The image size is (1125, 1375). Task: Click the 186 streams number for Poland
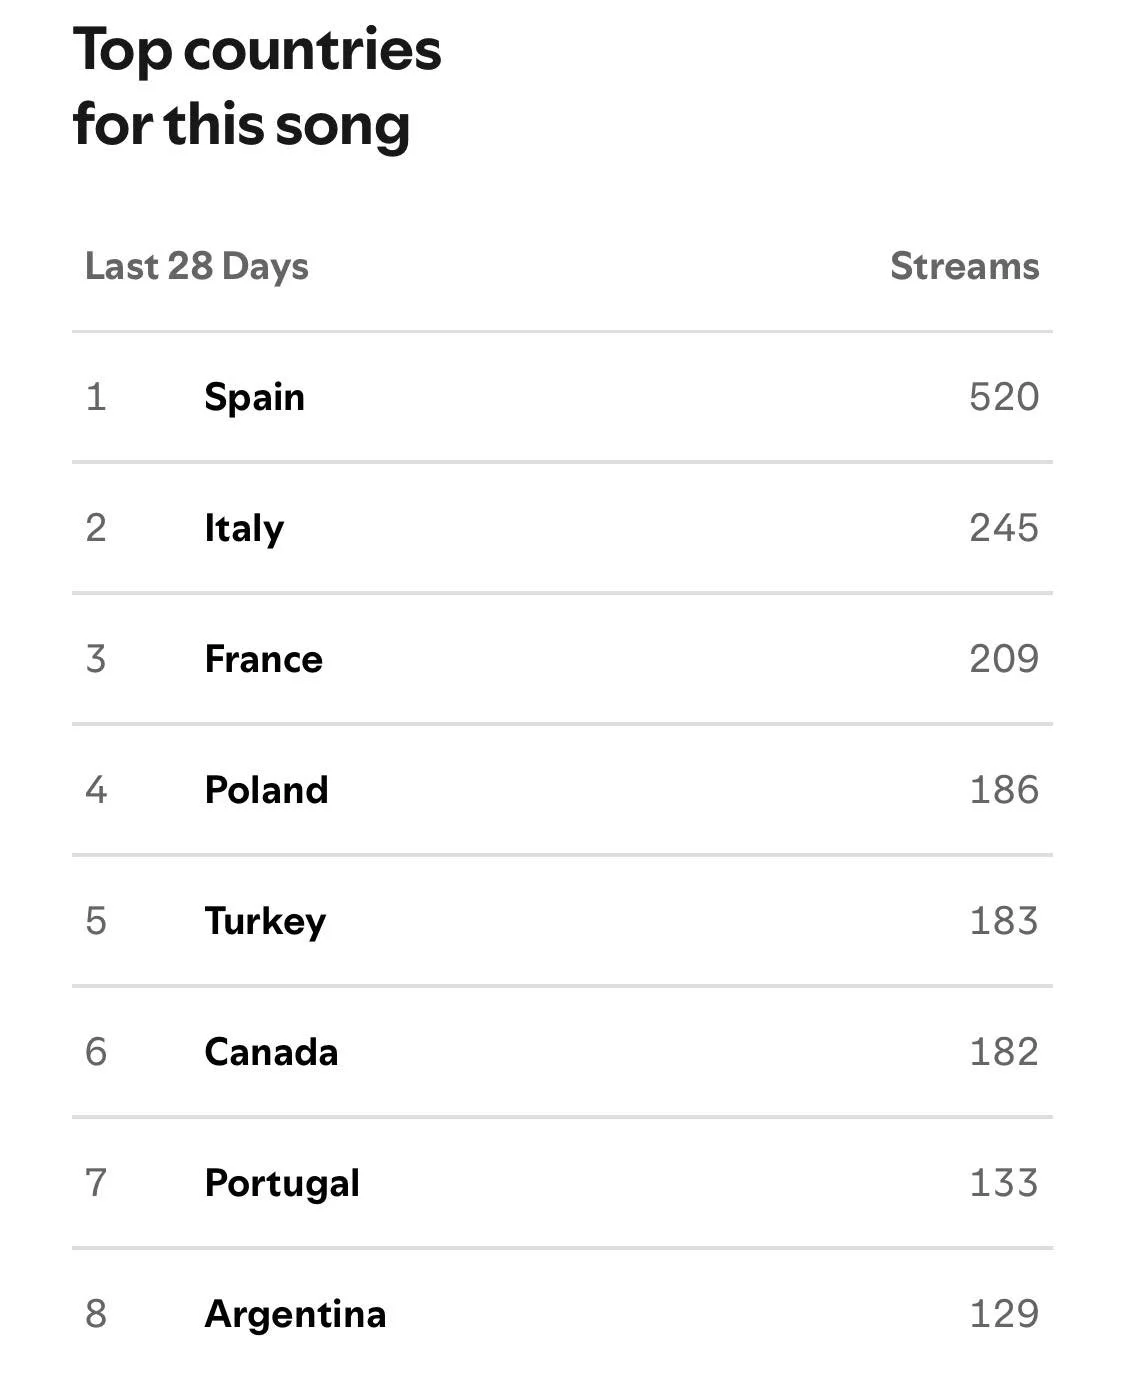pyautogui.click(x=1003, y=790)
